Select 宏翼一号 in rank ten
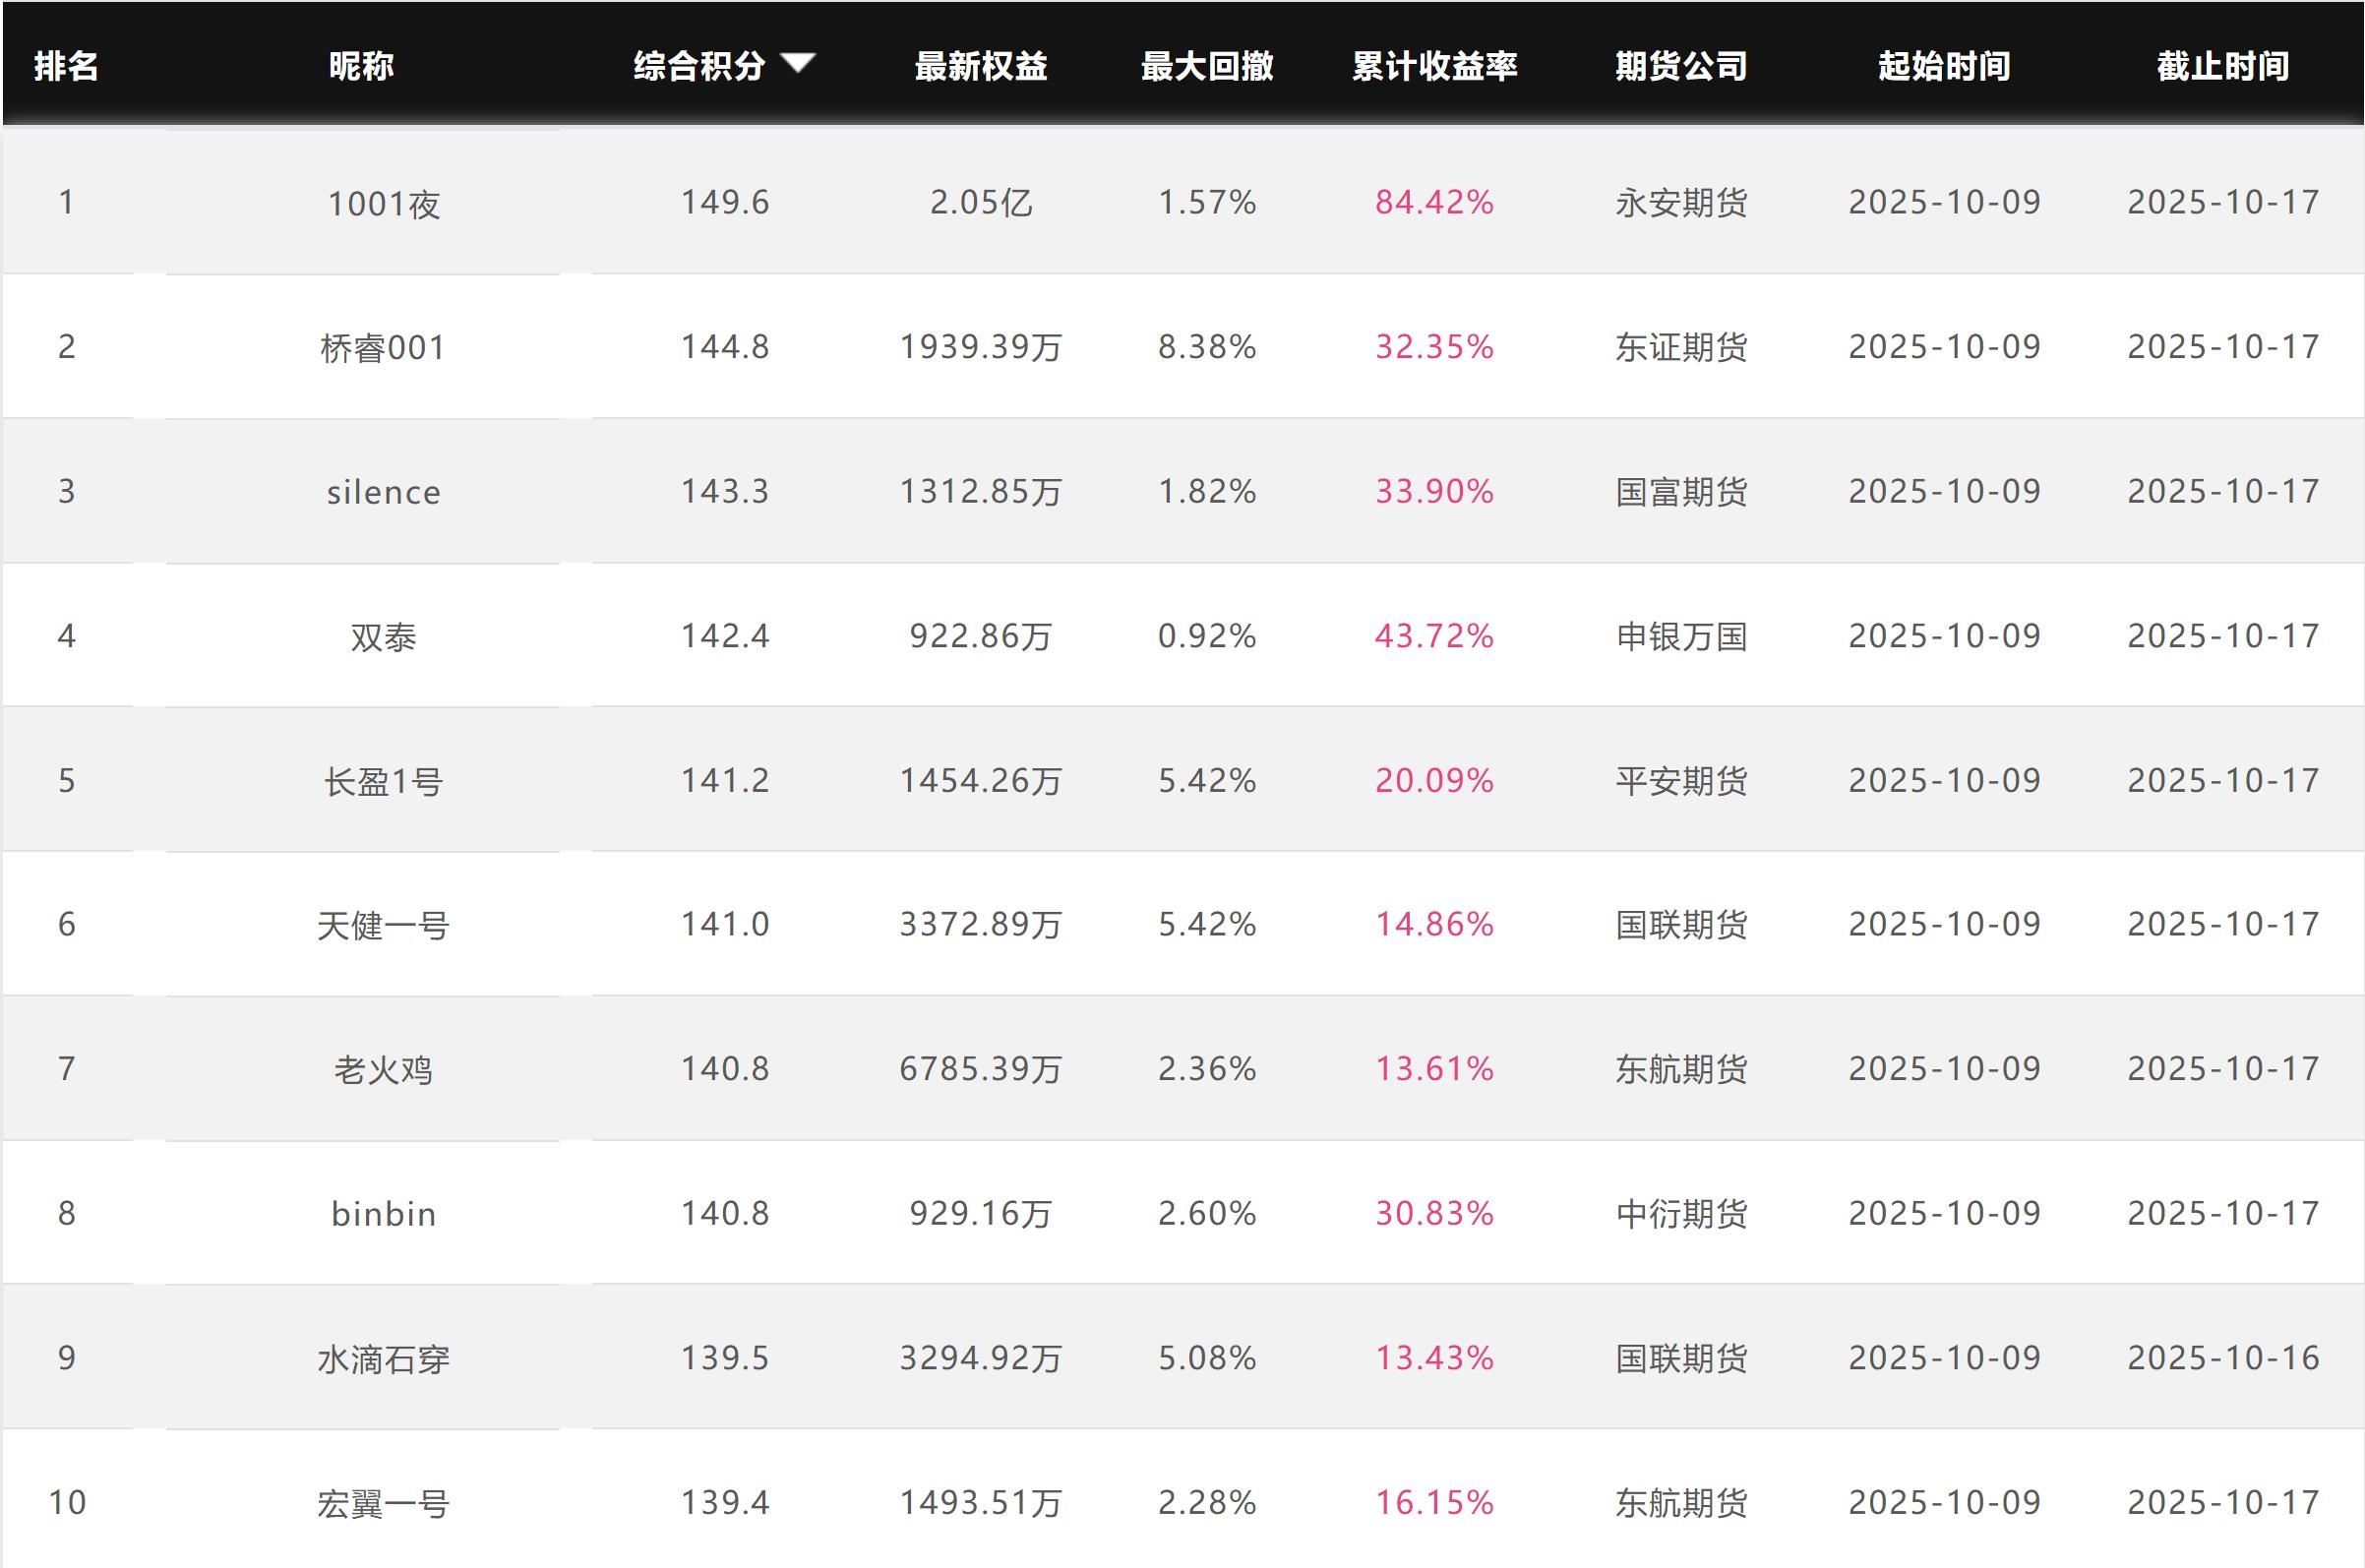 coord(383,1503)
